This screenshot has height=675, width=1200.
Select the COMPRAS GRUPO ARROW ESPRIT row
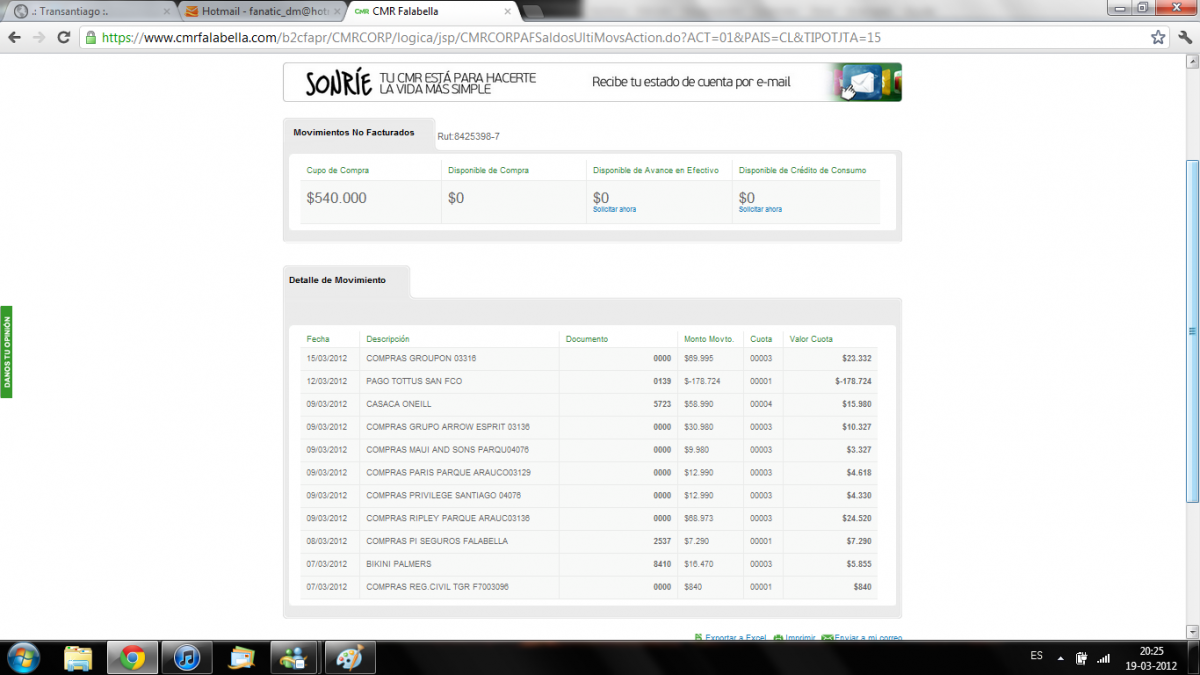pyautogui.click(x=589, y=428)
